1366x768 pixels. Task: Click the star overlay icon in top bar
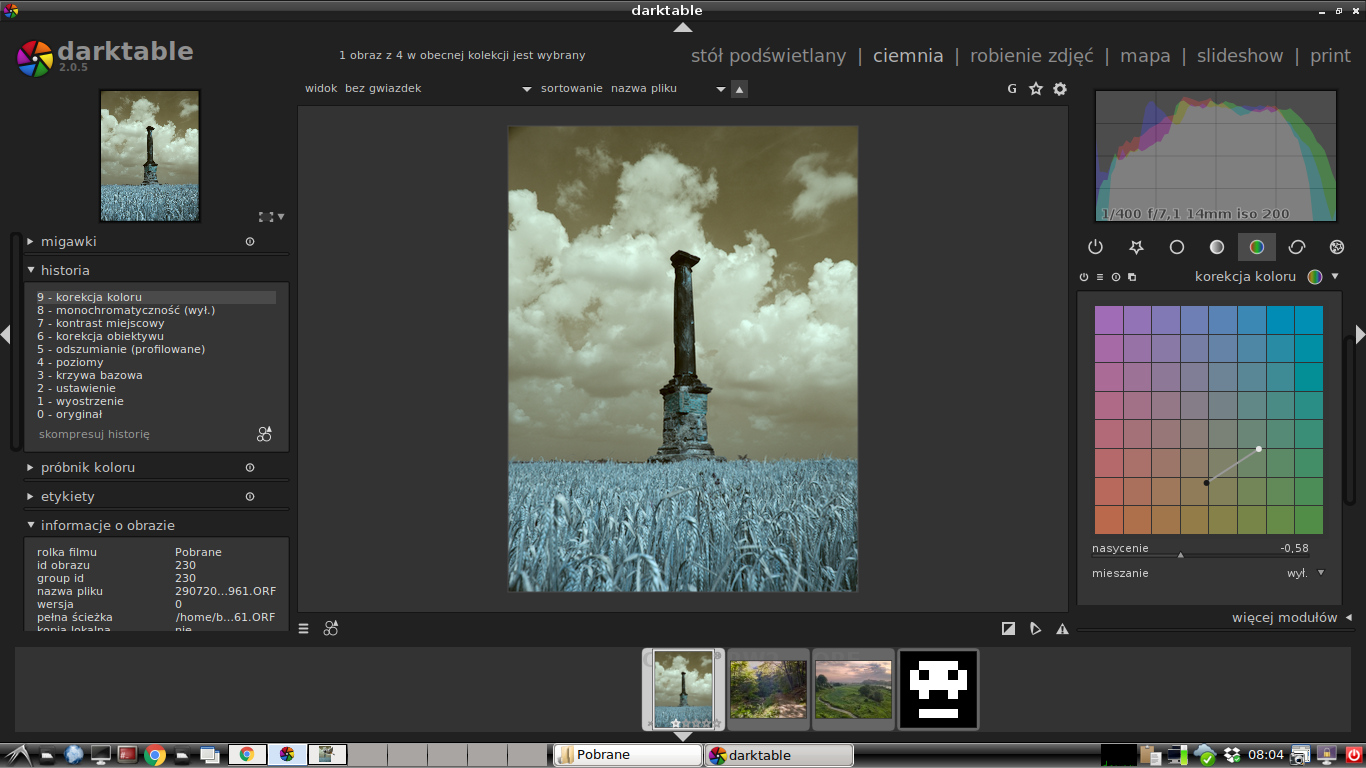coord(1036,89)
